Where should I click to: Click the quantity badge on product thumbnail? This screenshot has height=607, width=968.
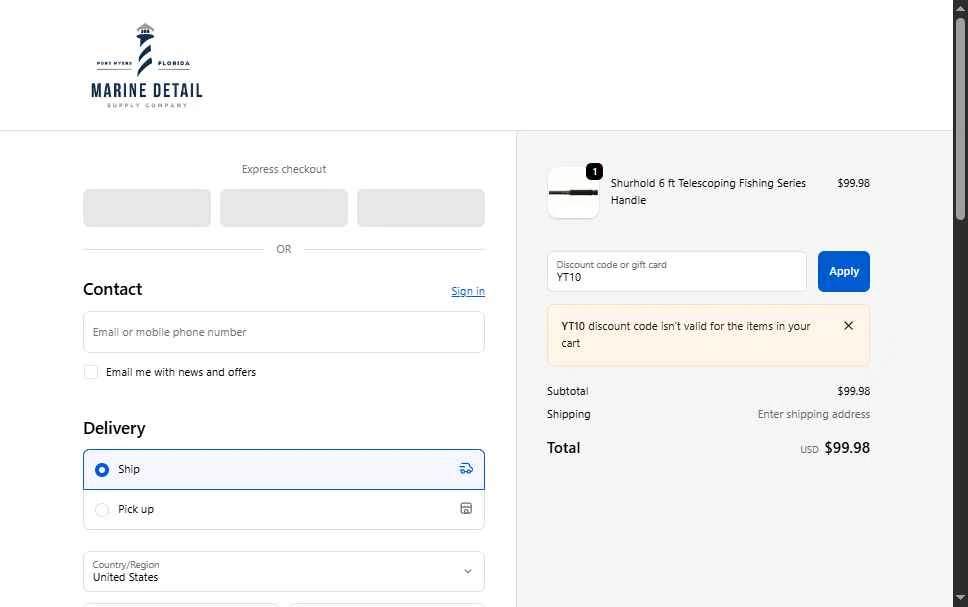594,172
